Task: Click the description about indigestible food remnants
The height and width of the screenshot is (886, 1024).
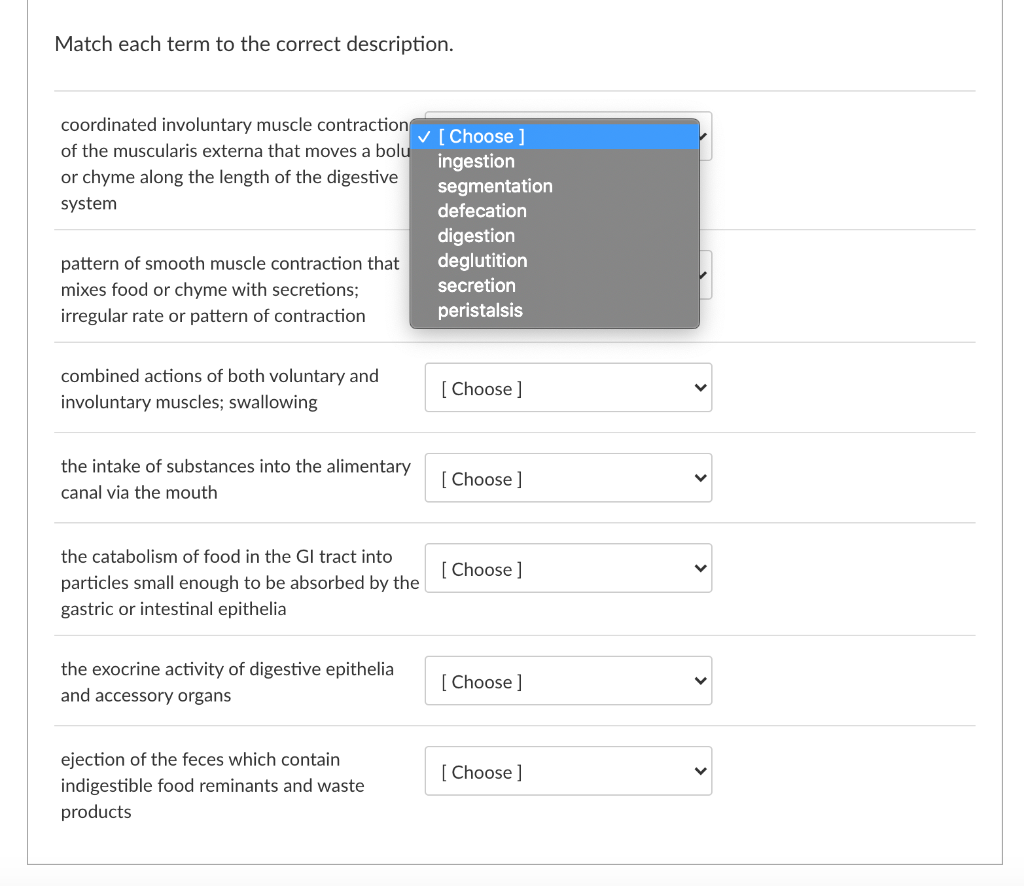Action: [x=212, y=785]
